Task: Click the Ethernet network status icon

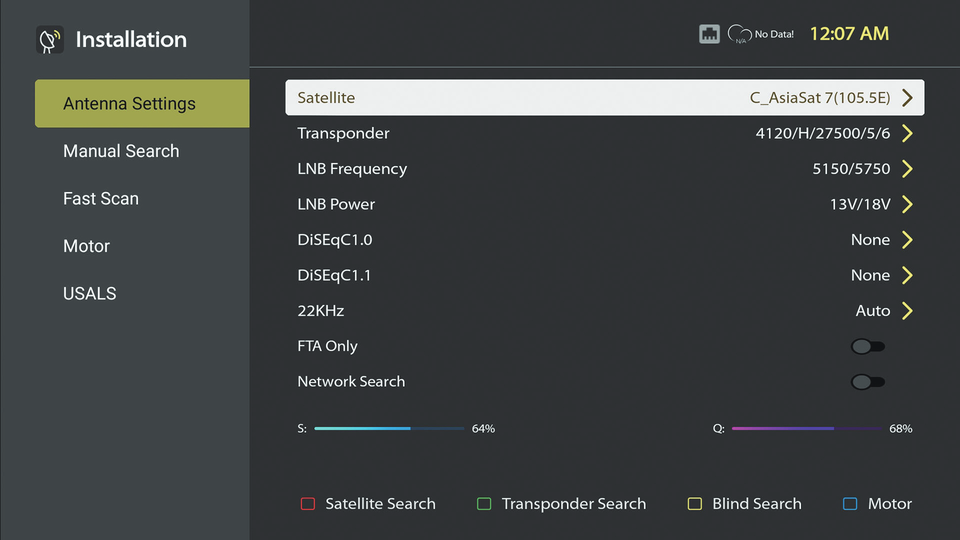Action: 709,34
